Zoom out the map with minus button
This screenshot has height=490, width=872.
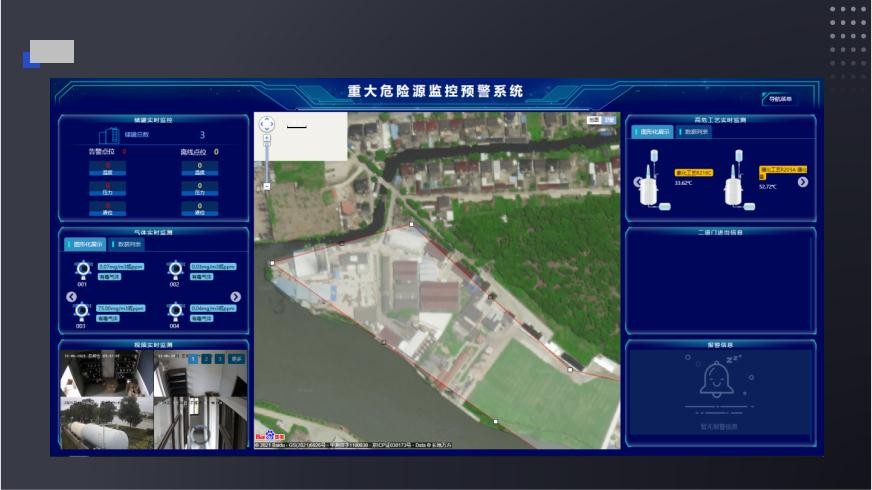pos(267,186)
